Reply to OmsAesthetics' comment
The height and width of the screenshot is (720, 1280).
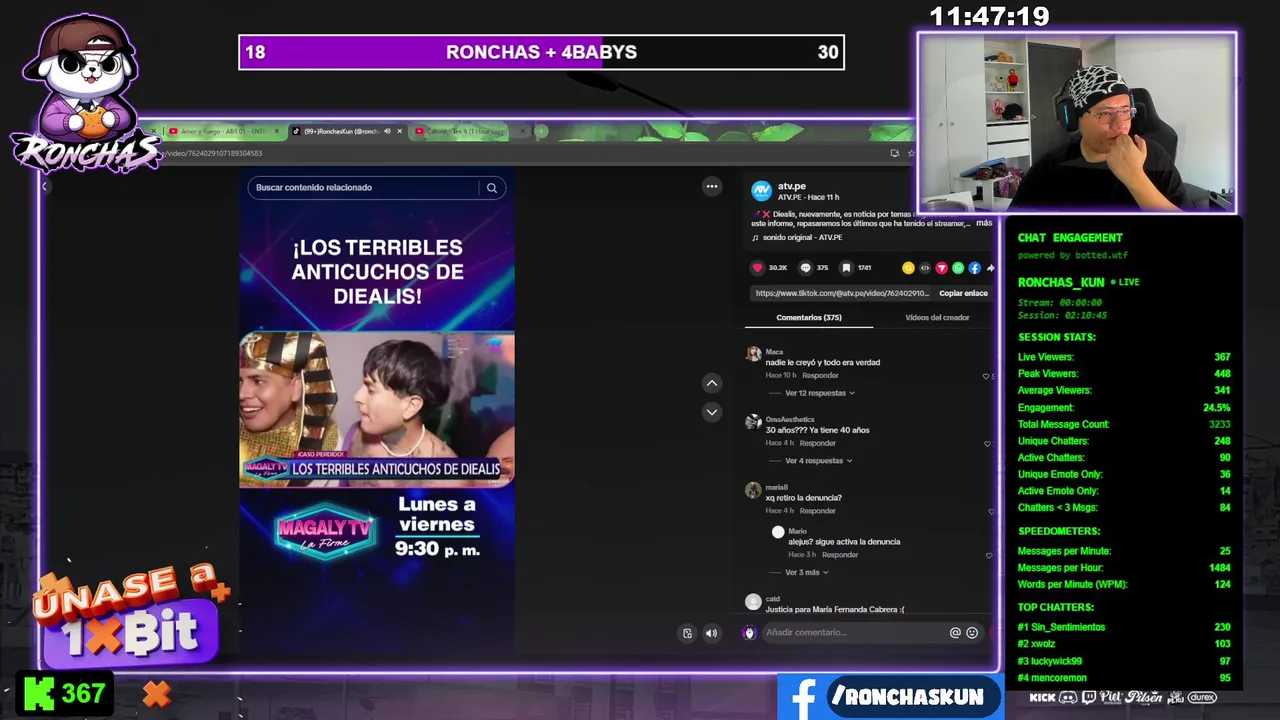[817, 443]
